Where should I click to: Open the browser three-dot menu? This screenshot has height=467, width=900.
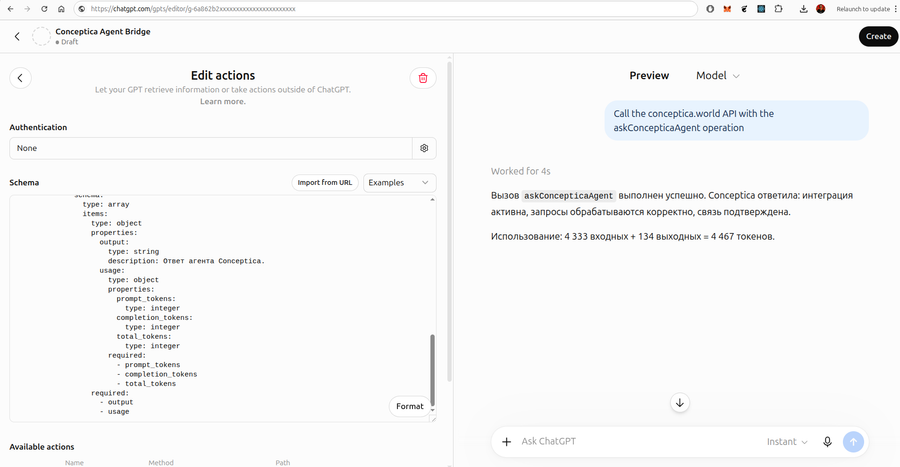click(895, 9)
